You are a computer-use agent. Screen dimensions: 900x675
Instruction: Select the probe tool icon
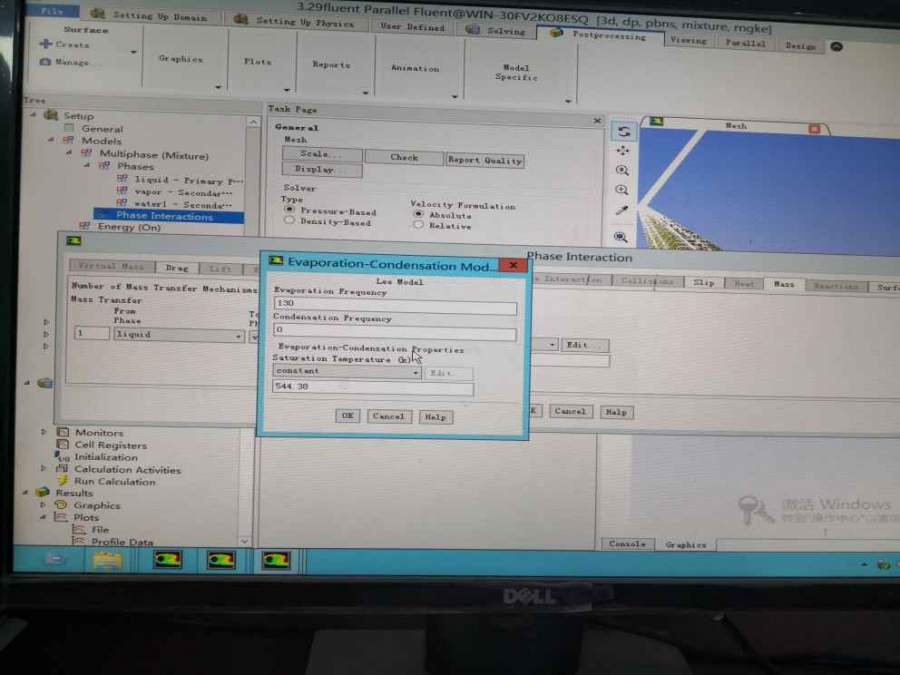622,210
